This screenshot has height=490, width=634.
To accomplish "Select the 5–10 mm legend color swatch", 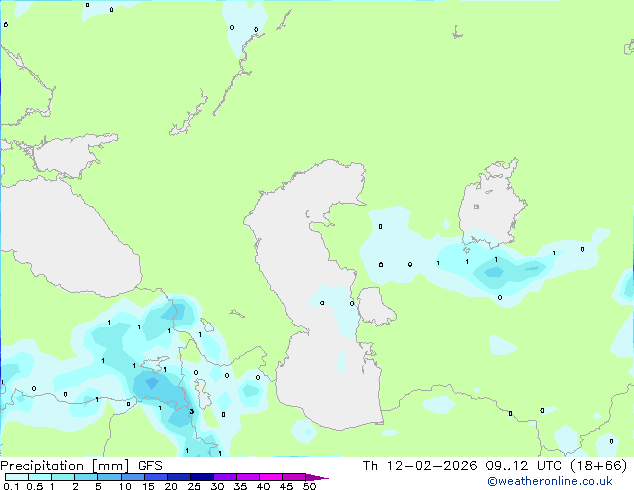I will [109, 477].
